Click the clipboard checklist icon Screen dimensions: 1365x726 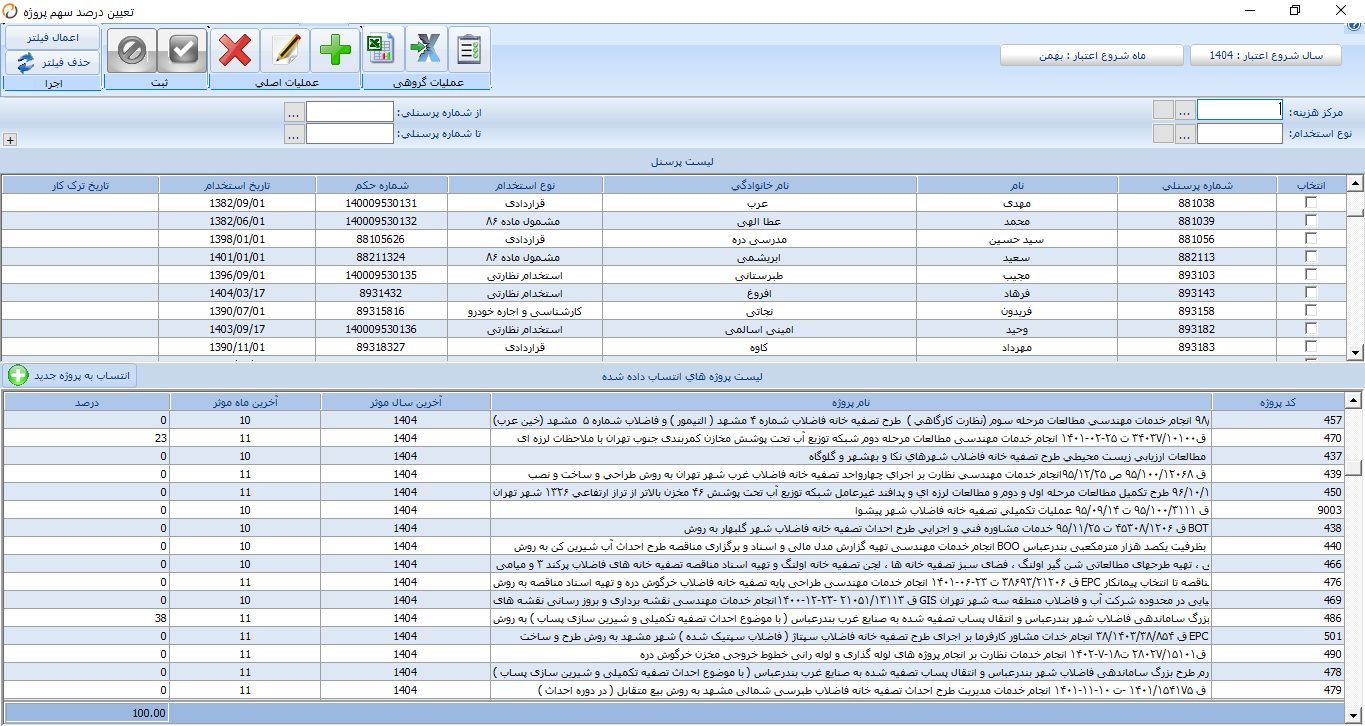469,49
